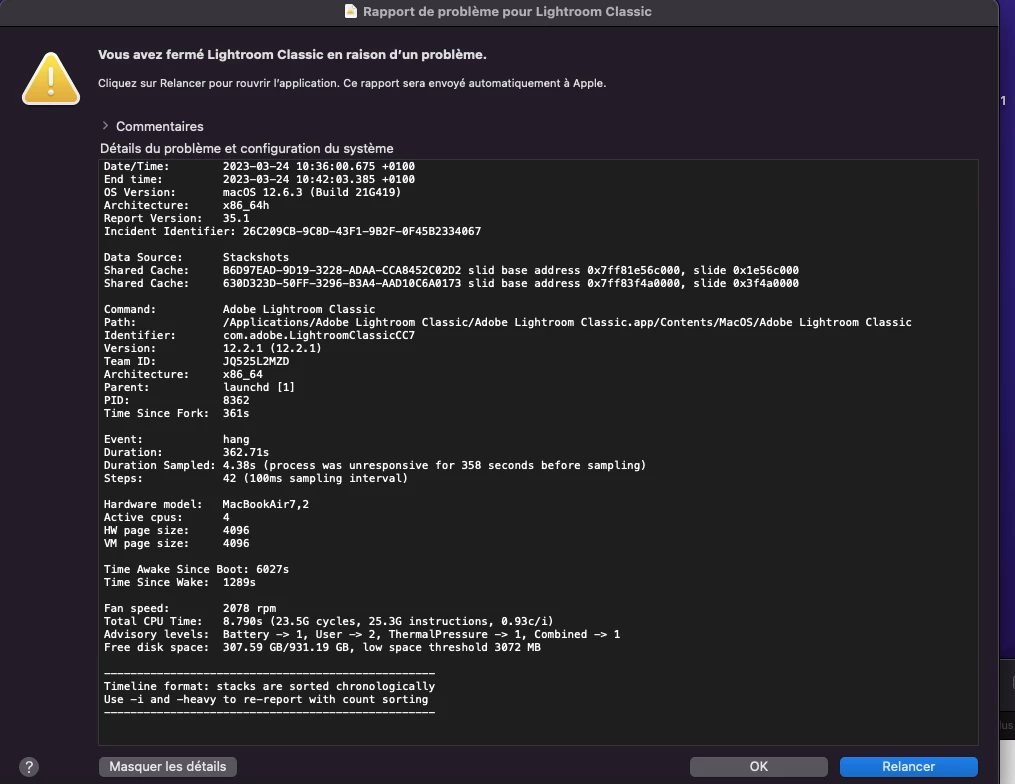Click the window title Rapport de problème
This screenshot has height=784, width=1015.
click(507, 11)
